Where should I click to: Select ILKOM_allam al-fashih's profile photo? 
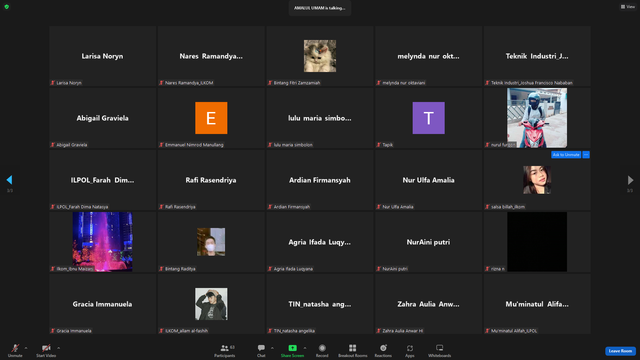pos(211,304)
